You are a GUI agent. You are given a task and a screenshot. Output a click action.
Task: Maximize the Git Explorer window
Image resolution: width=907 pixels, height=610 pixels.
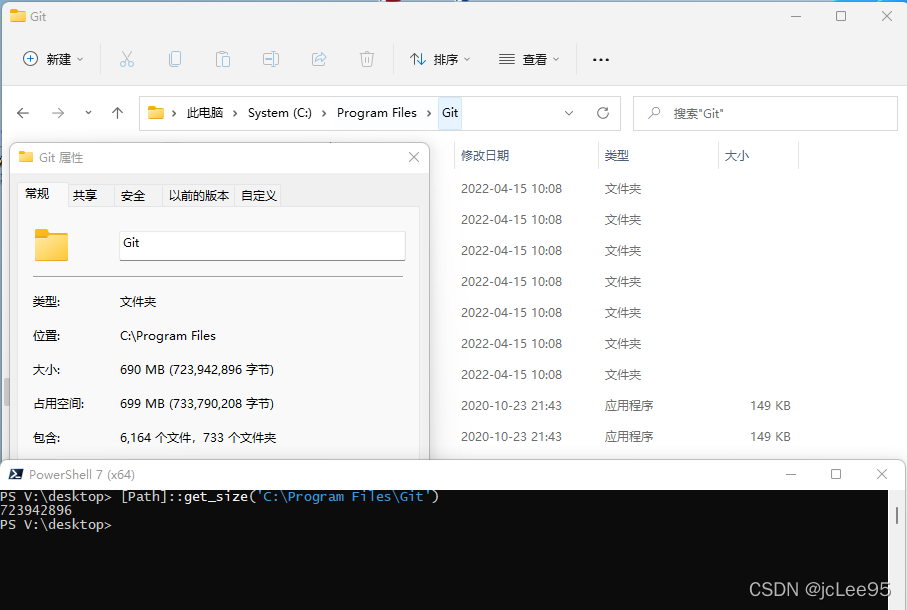(x=841, y=16)
